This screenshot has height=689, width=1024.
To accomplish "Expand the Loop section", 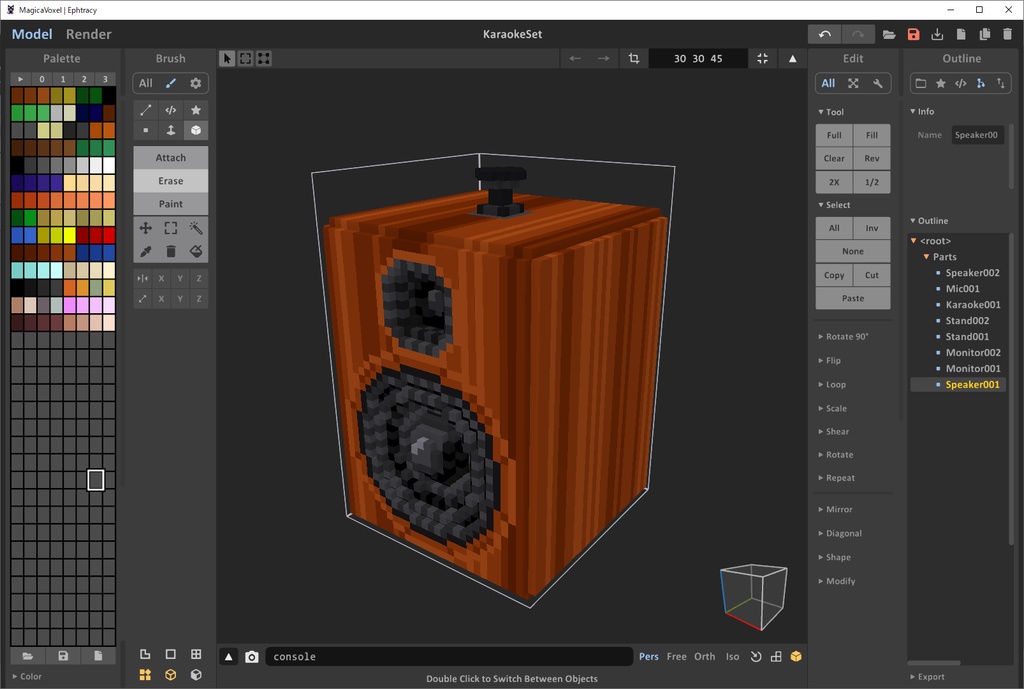I will pos(835,384).
